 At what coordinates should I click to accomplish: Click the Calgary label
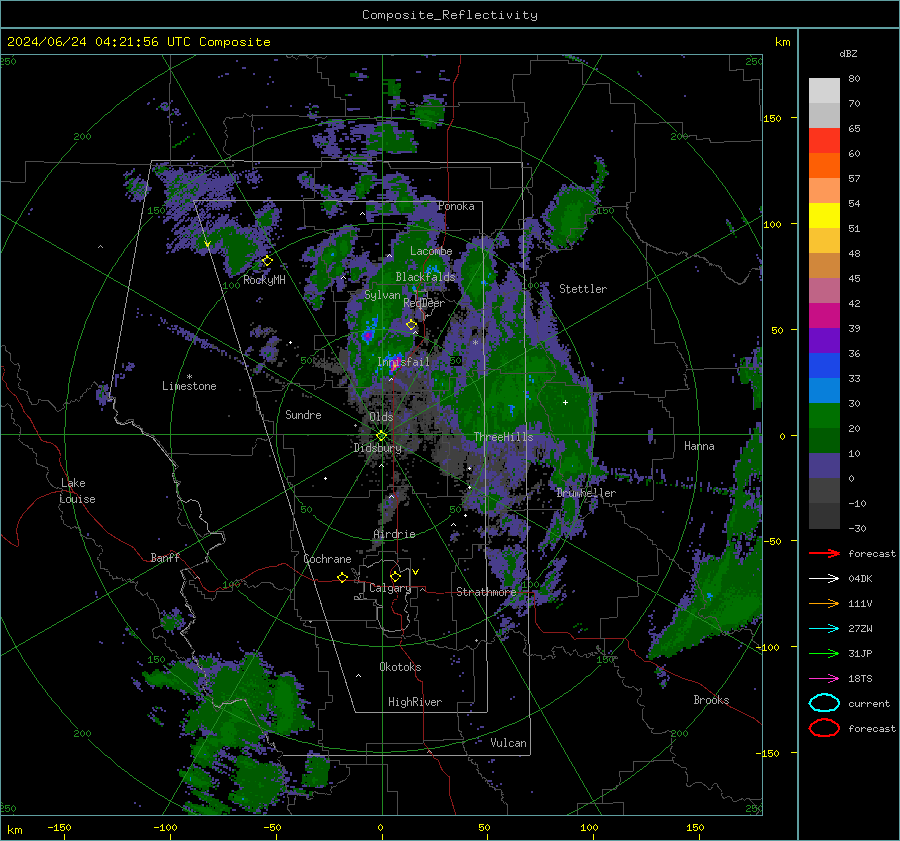tap(390, 588)
